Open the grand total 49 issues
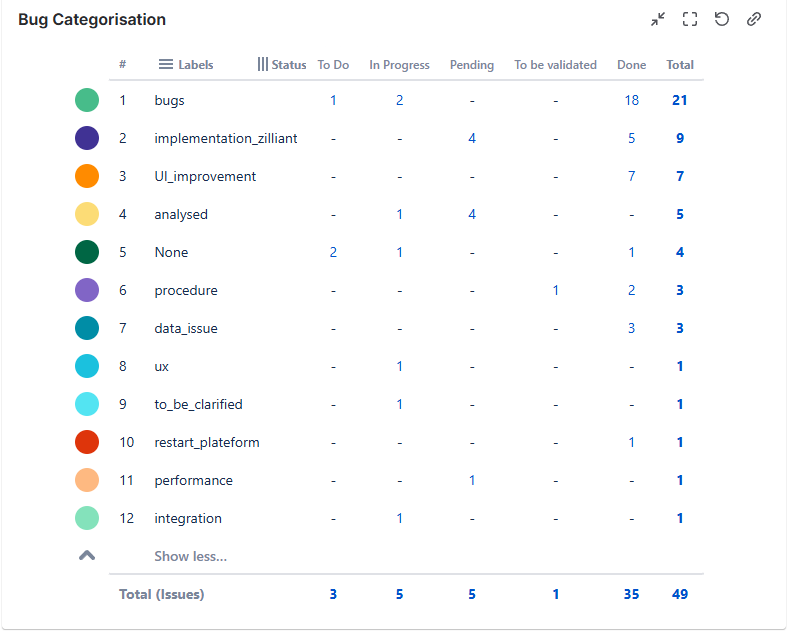This screenshot has width=789, height=631. click(680, 594)
